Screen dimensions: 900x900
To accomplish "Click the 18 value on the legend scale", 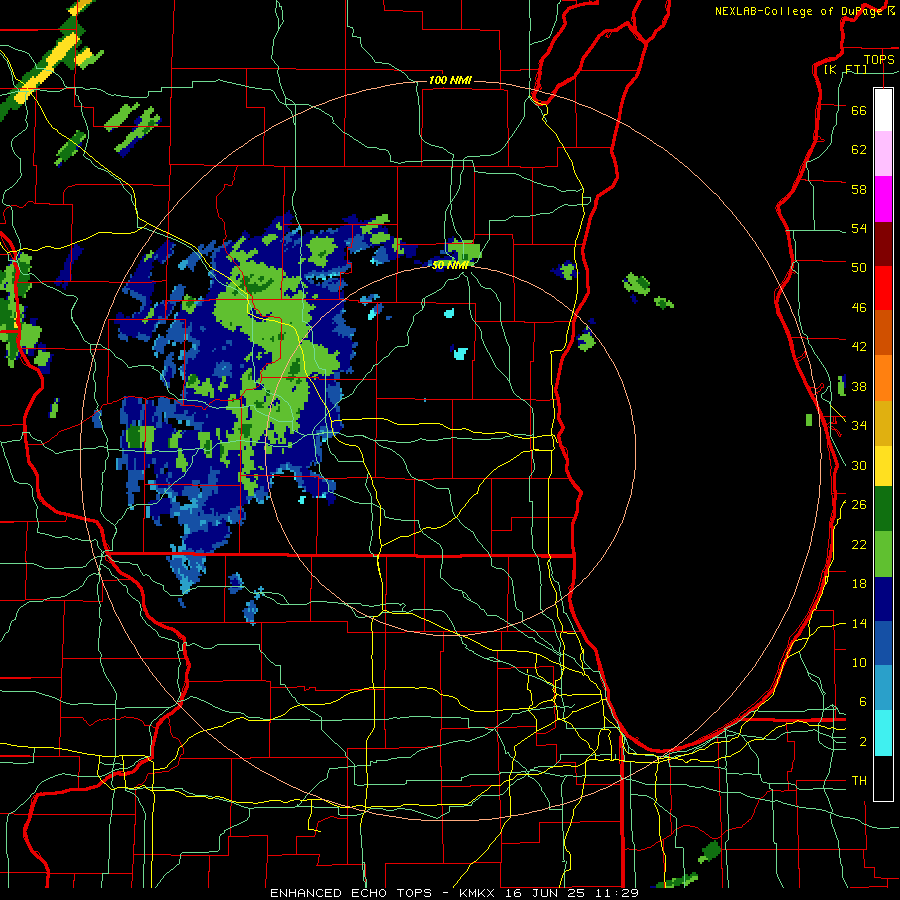I will [x=859, y=584].
